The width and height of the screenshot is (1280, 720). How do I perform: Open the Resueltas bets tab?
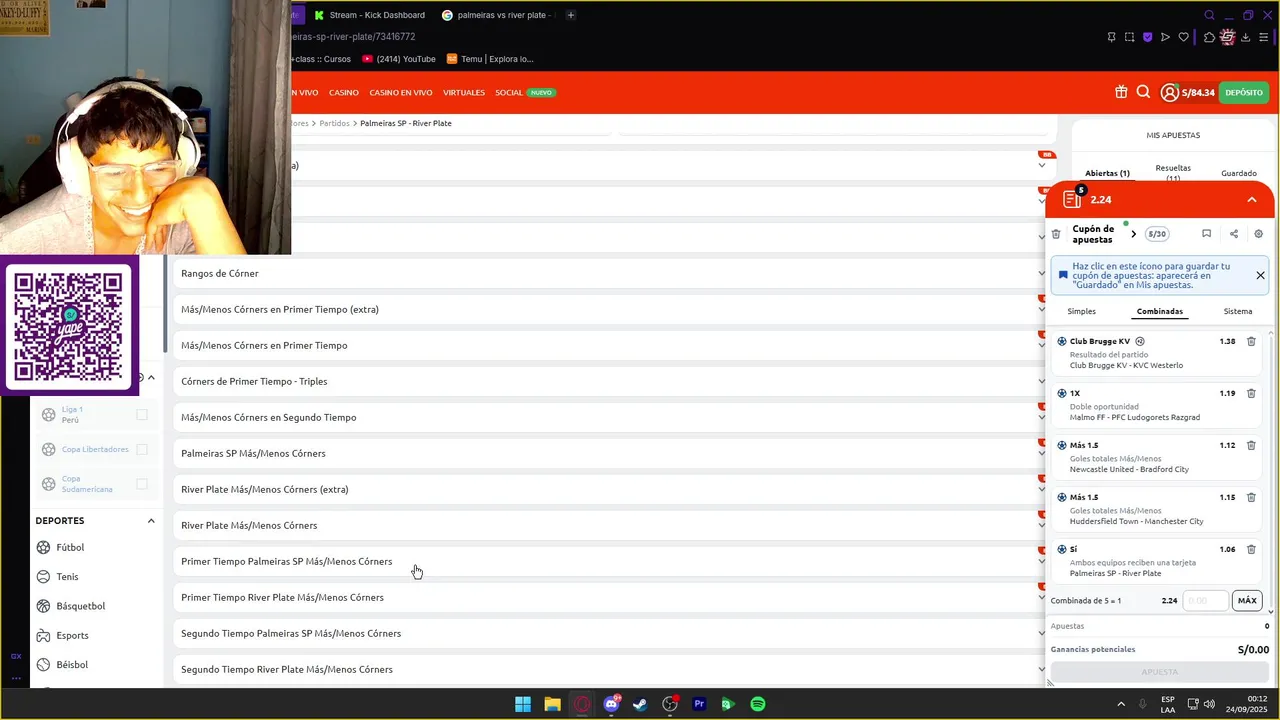[x=1173, y=173]
